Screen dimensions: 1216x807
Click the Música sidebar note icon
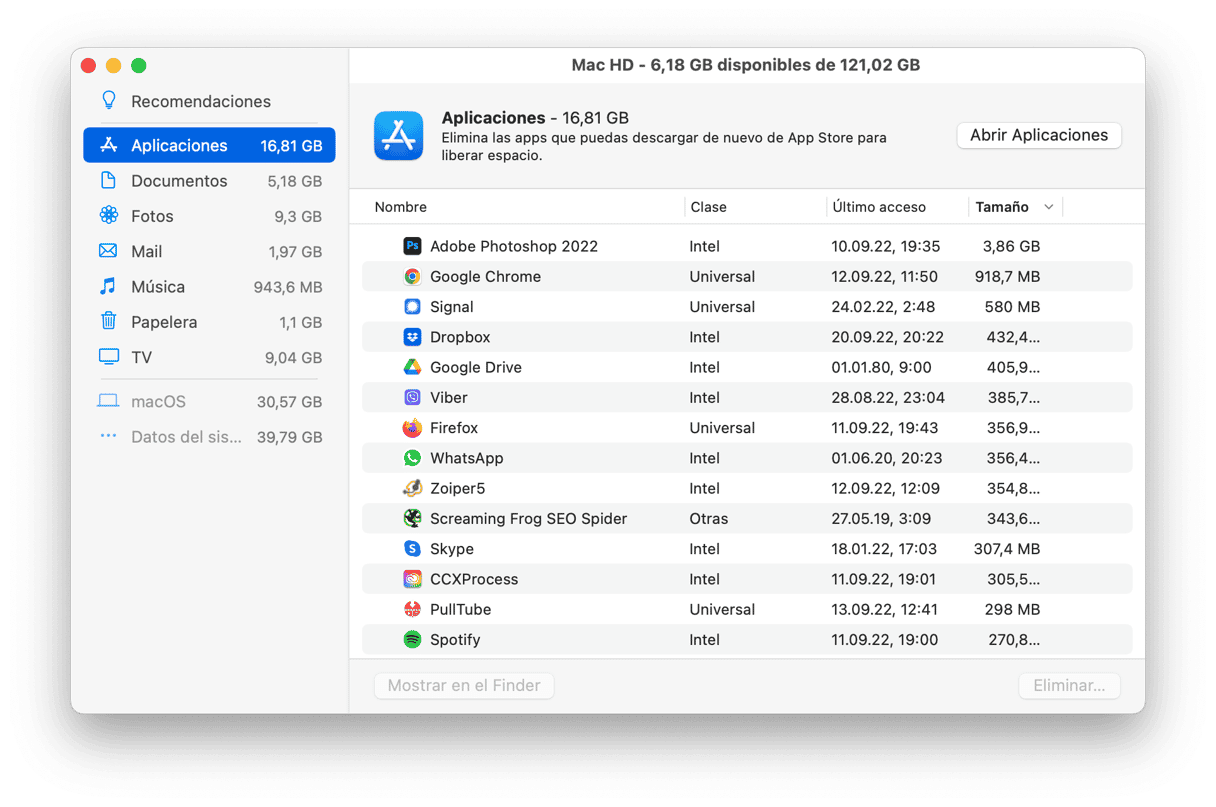108,286
